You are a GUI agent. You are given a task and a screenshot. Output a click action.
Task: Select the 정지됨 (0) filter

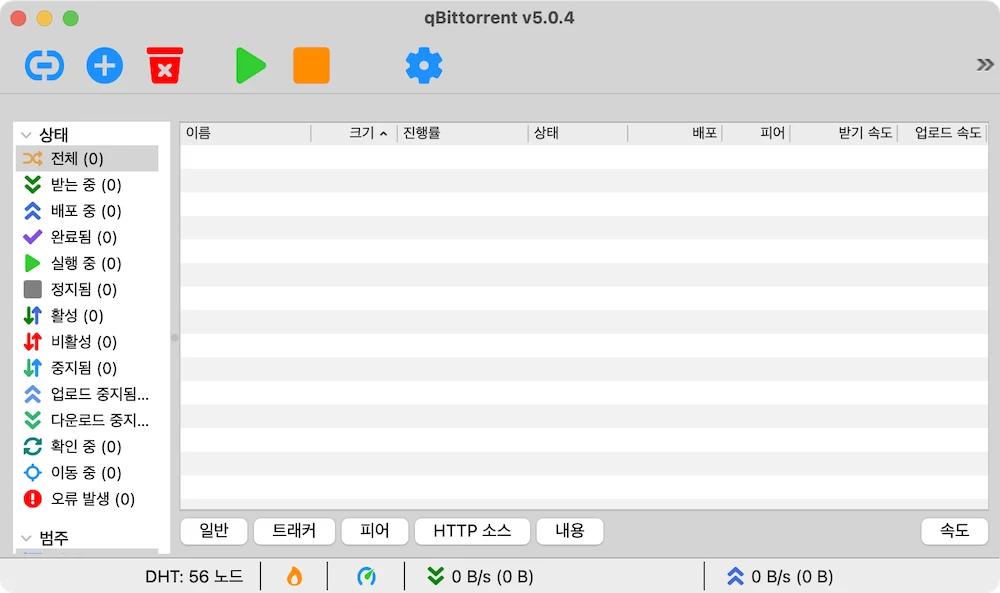coord(87,289)
